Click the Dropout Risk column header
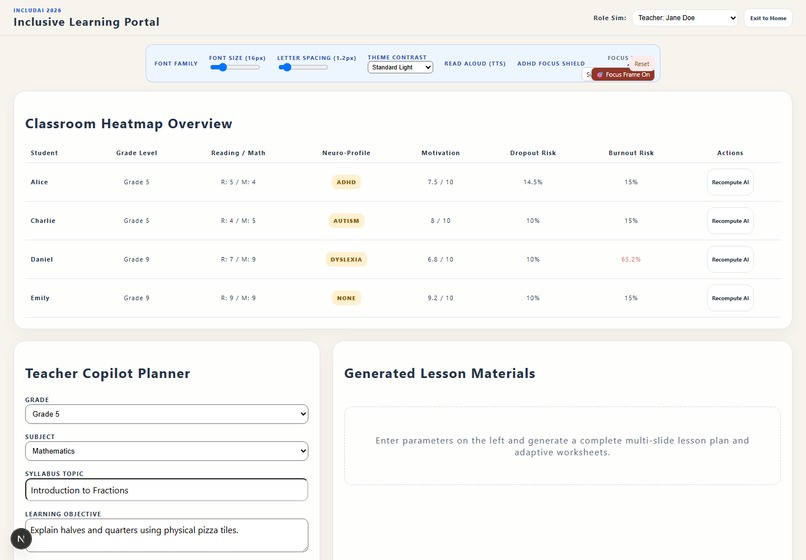Image resolution: width=806 pixels, height=560 pixels. (x=533, y=153)
